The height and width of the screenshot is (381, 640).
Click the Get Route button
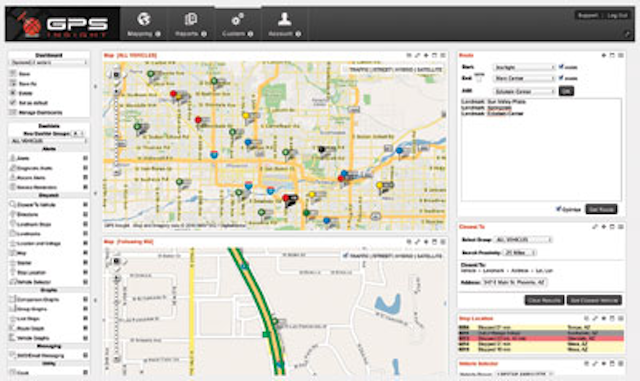[x=601, y=209]
